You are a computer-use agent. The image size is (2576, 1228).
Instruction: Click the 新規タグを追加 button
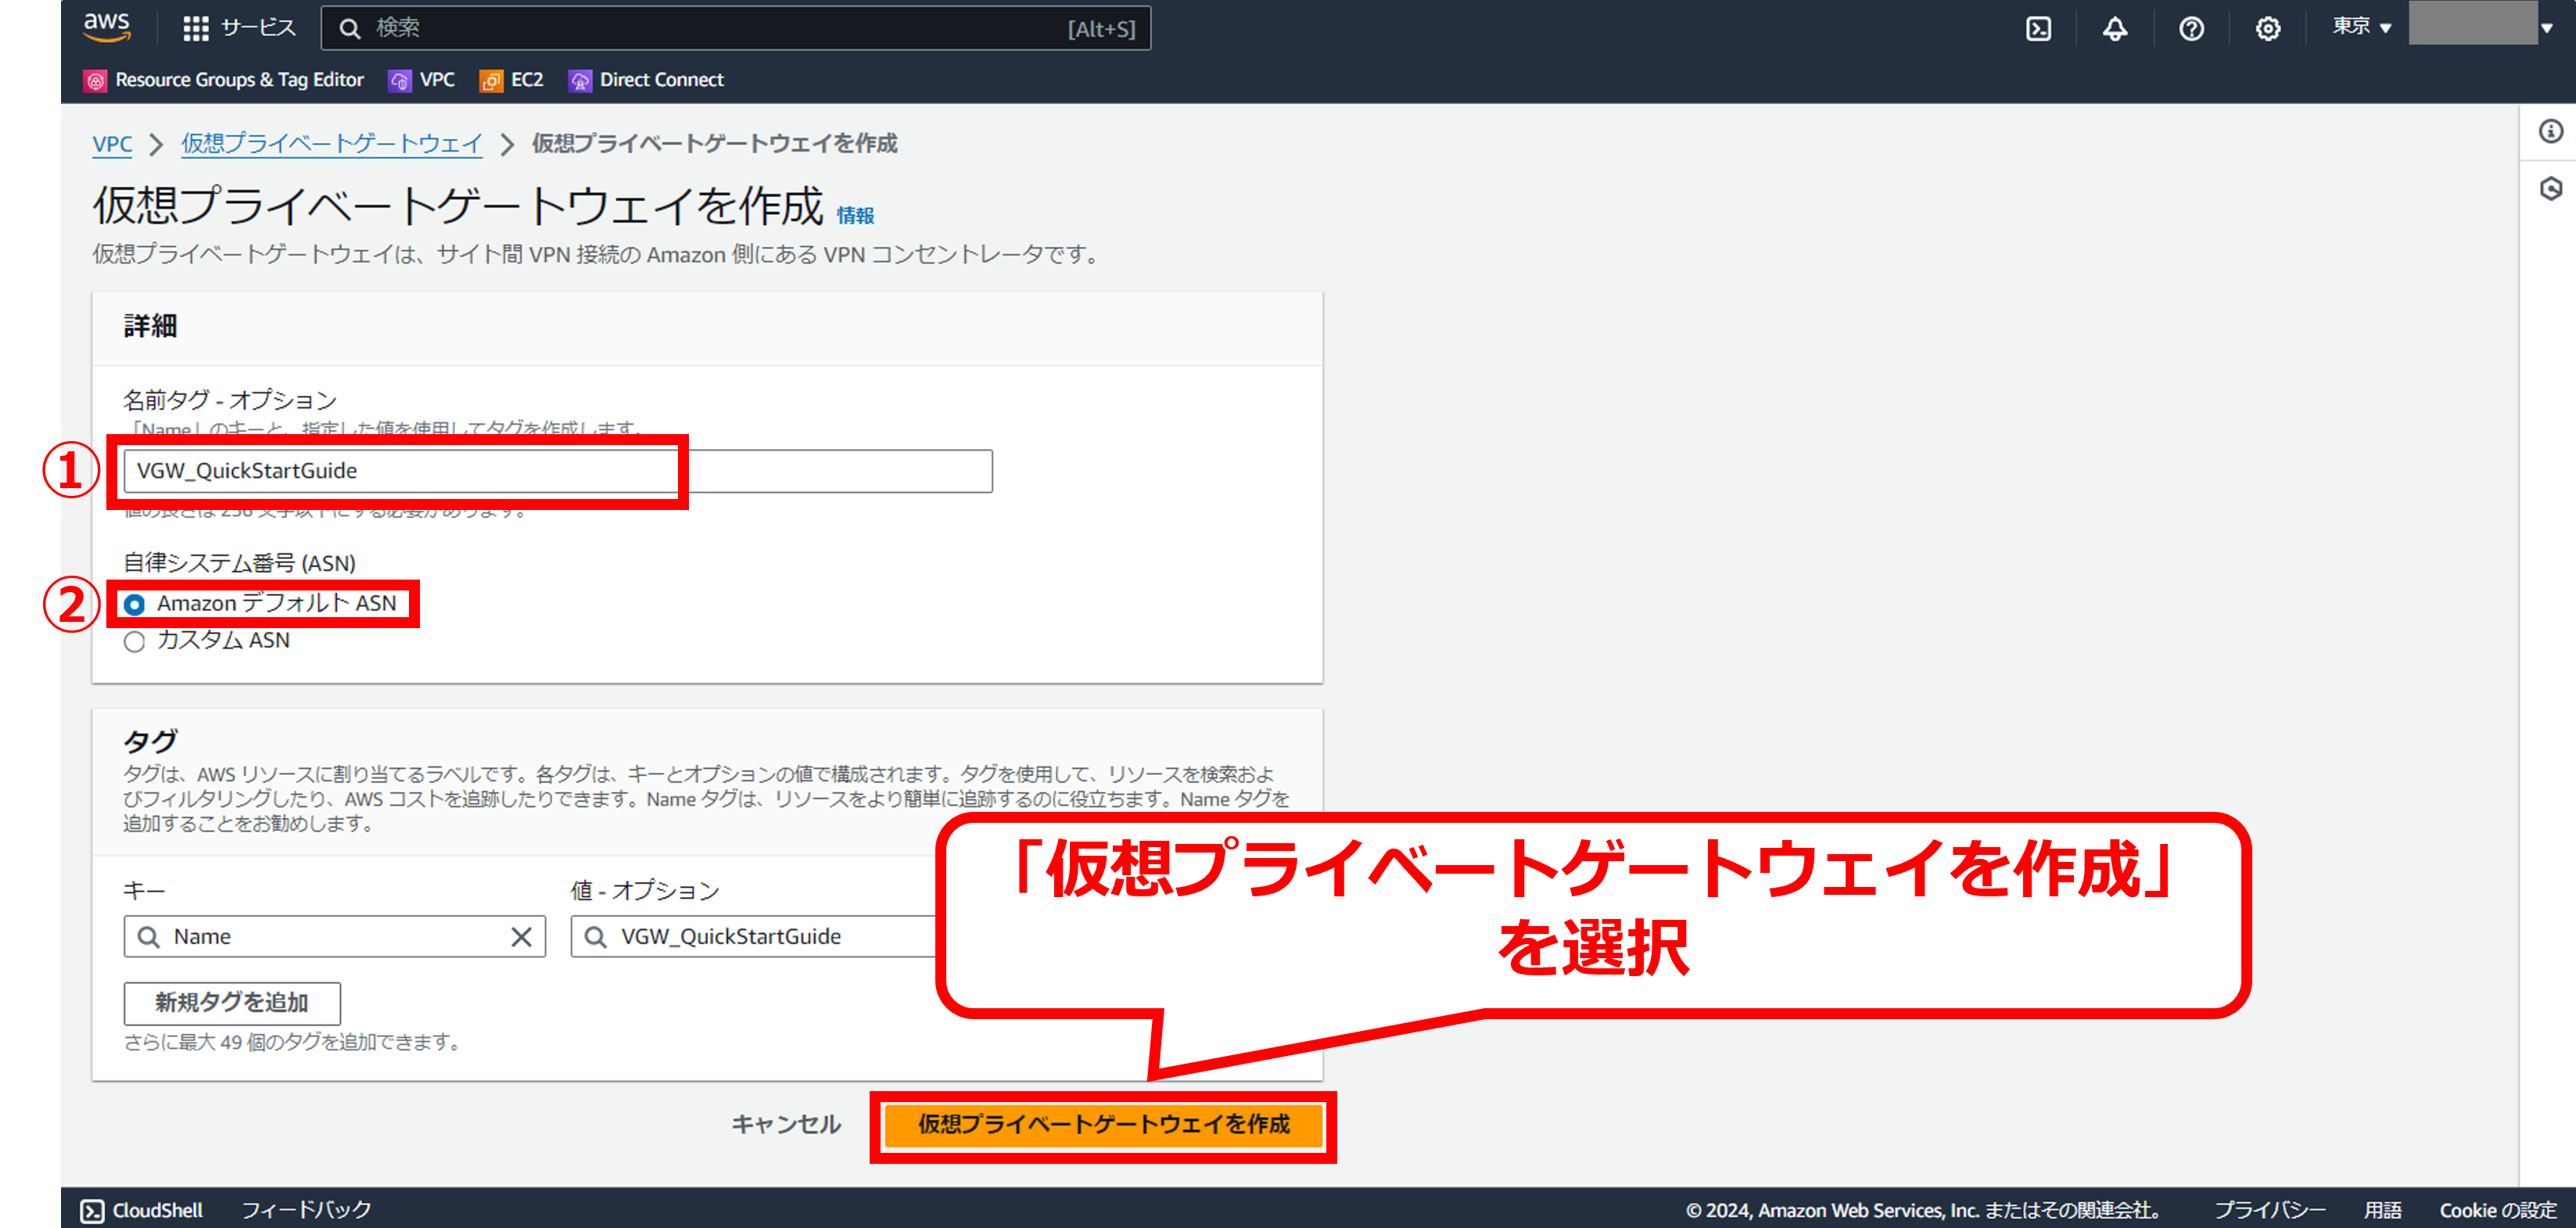tap(232, 1003)
